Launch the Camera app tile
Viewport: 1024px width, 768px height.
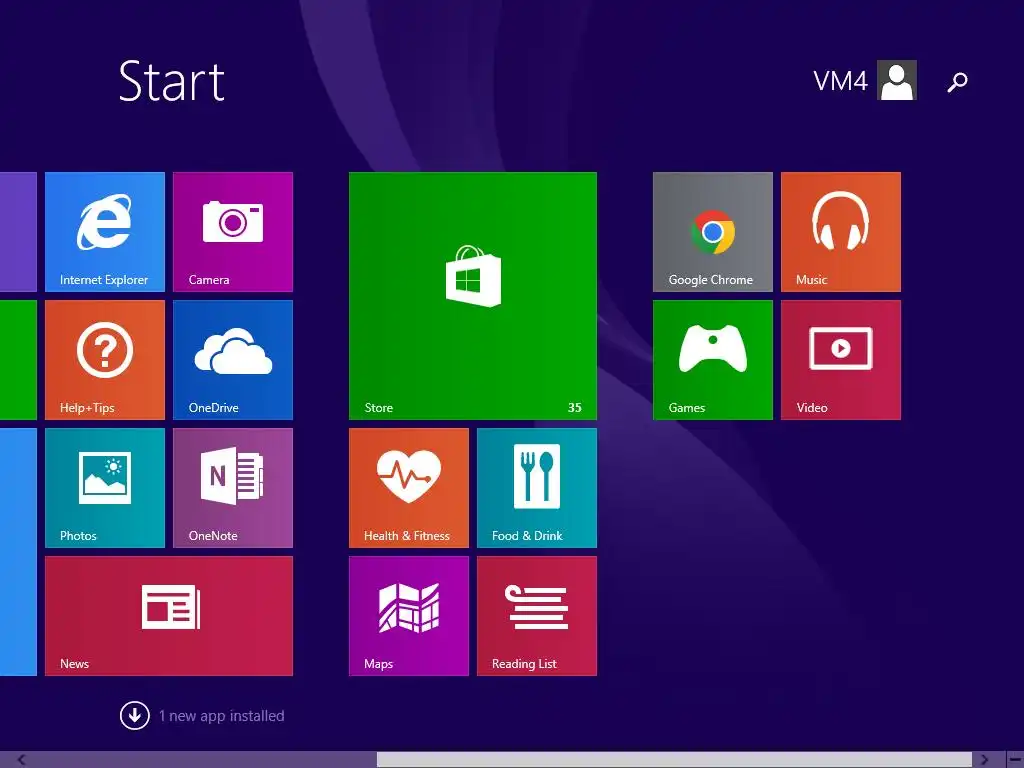[232, 232]
